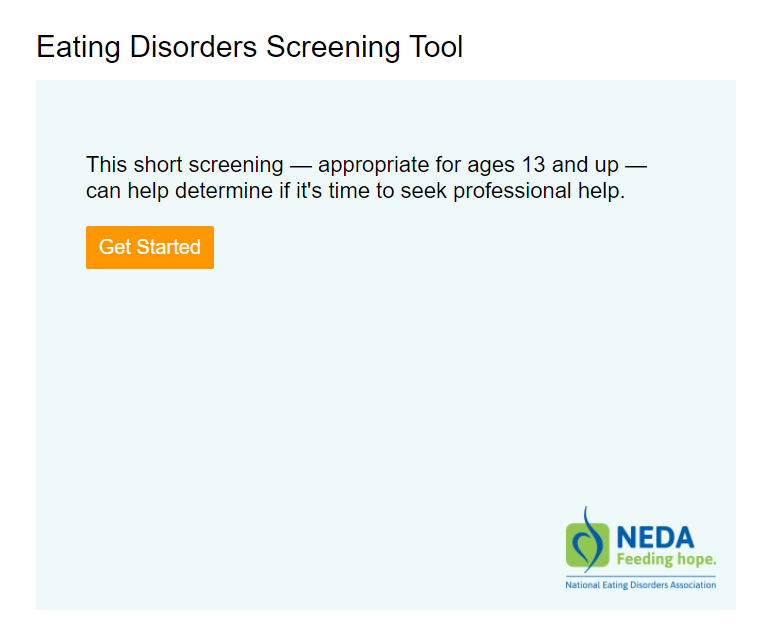Click the "ages 13 and up" text
Image resolution: width=765 pixels, height=632 pixels.
click(531, 165)
